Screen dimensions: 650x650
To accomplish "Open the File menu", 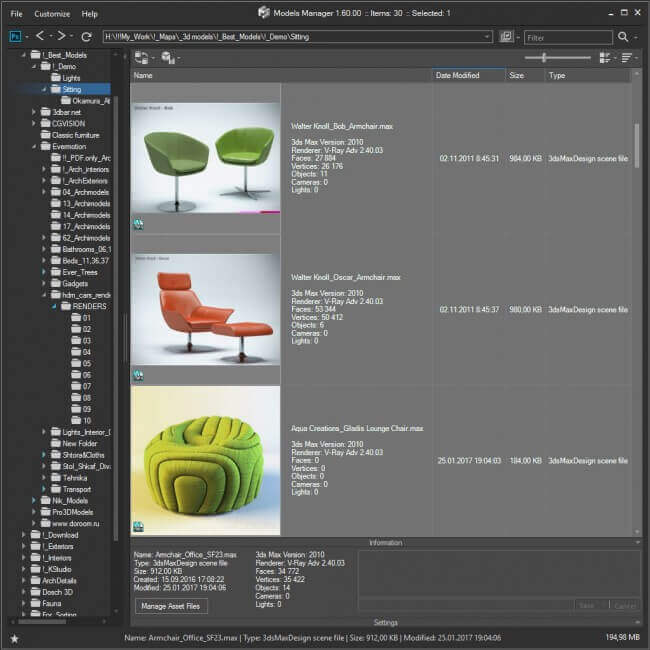I will click(17, 14).
